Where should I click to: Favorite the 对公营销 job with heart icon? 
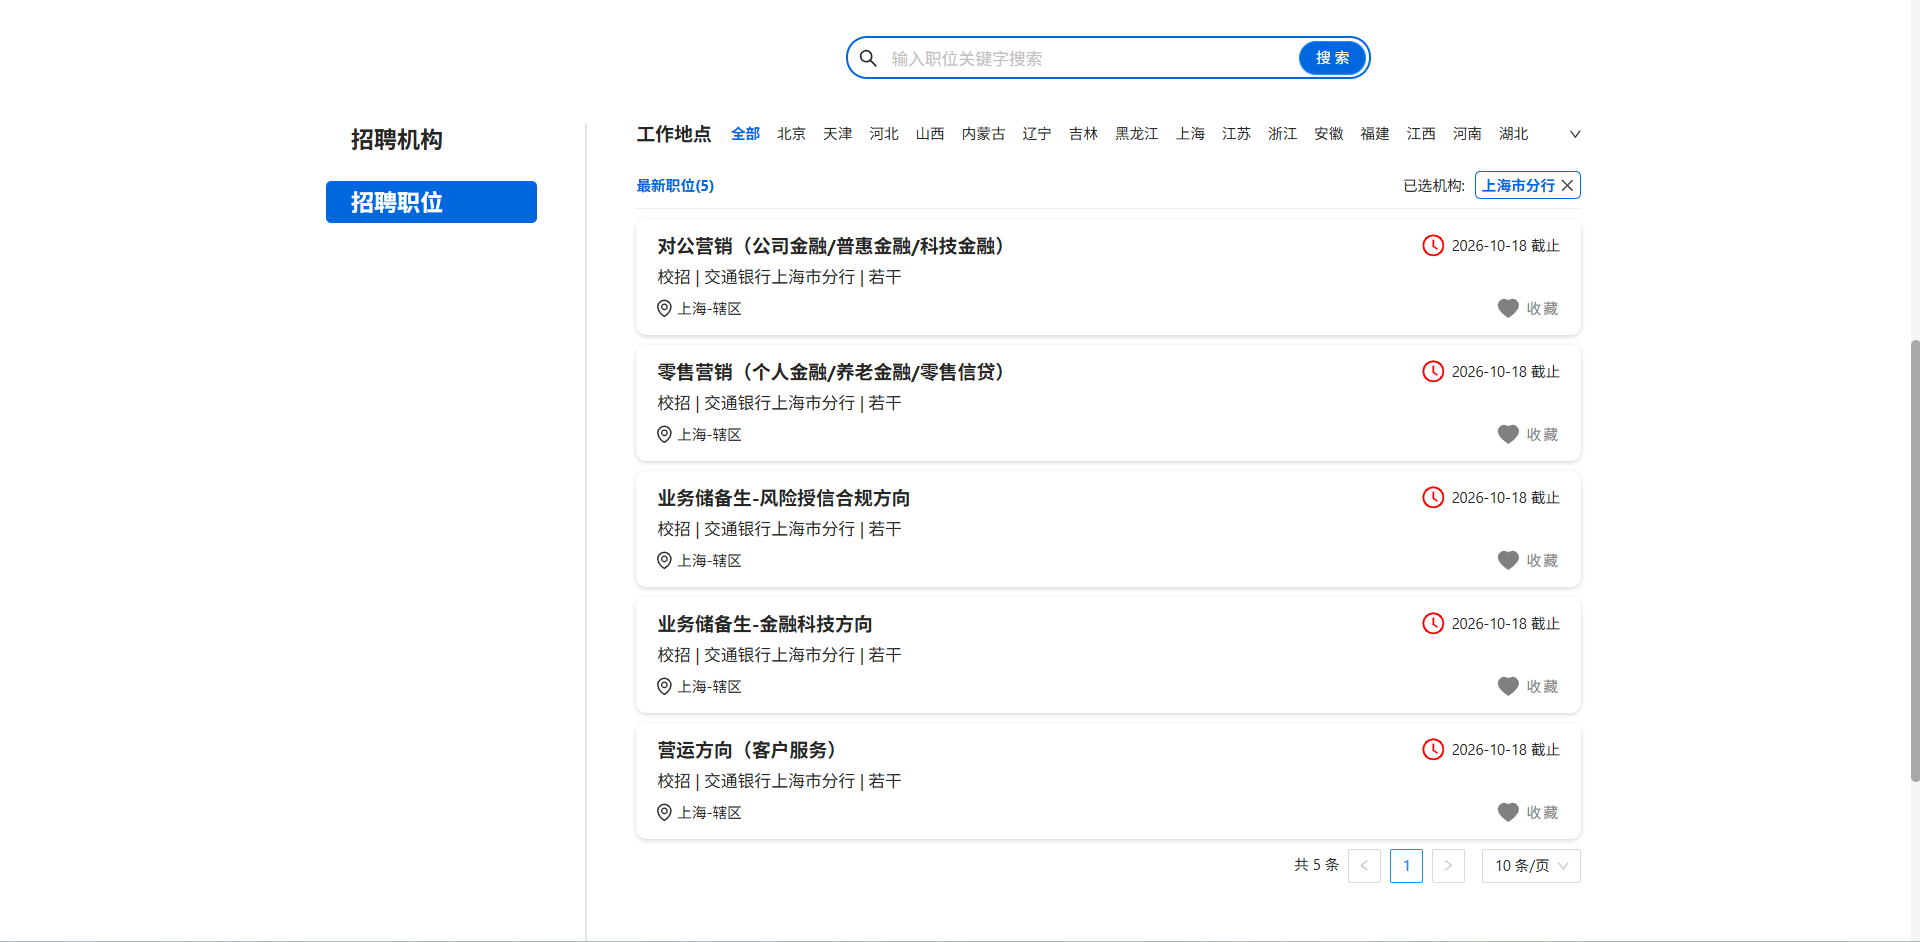1508,308
